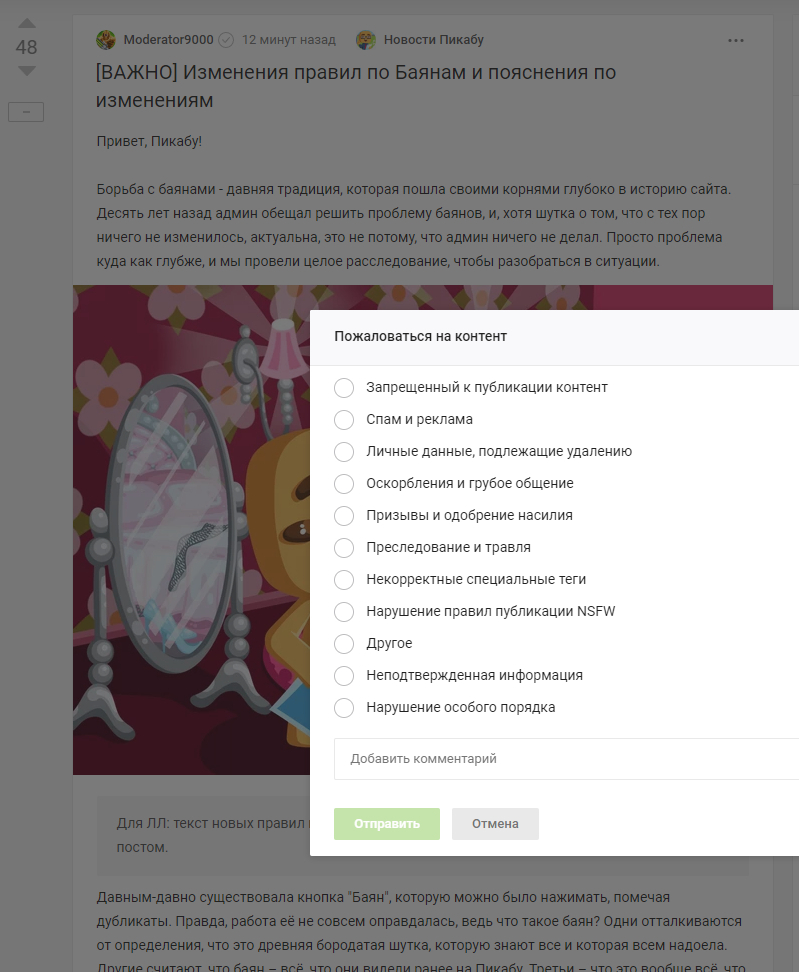This screenshot has width=799, height=972.
Task: Open the Moderator9000 author profile link
Action: click(x=168, y=40)
